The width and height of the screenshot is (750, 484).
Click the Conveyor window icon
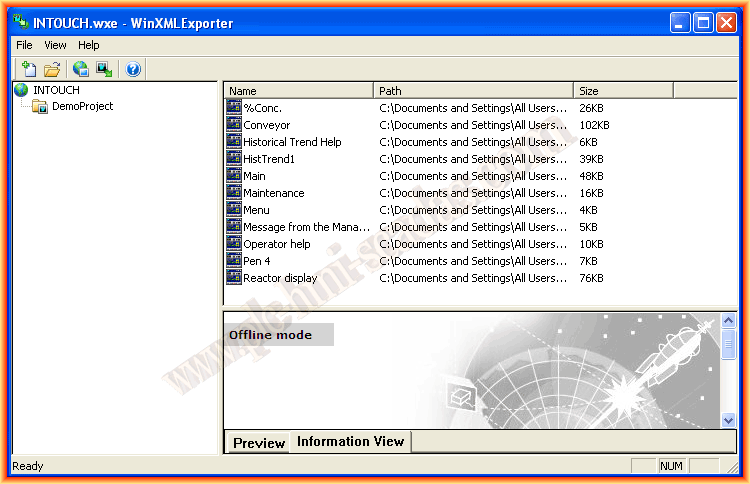point(234,125)
